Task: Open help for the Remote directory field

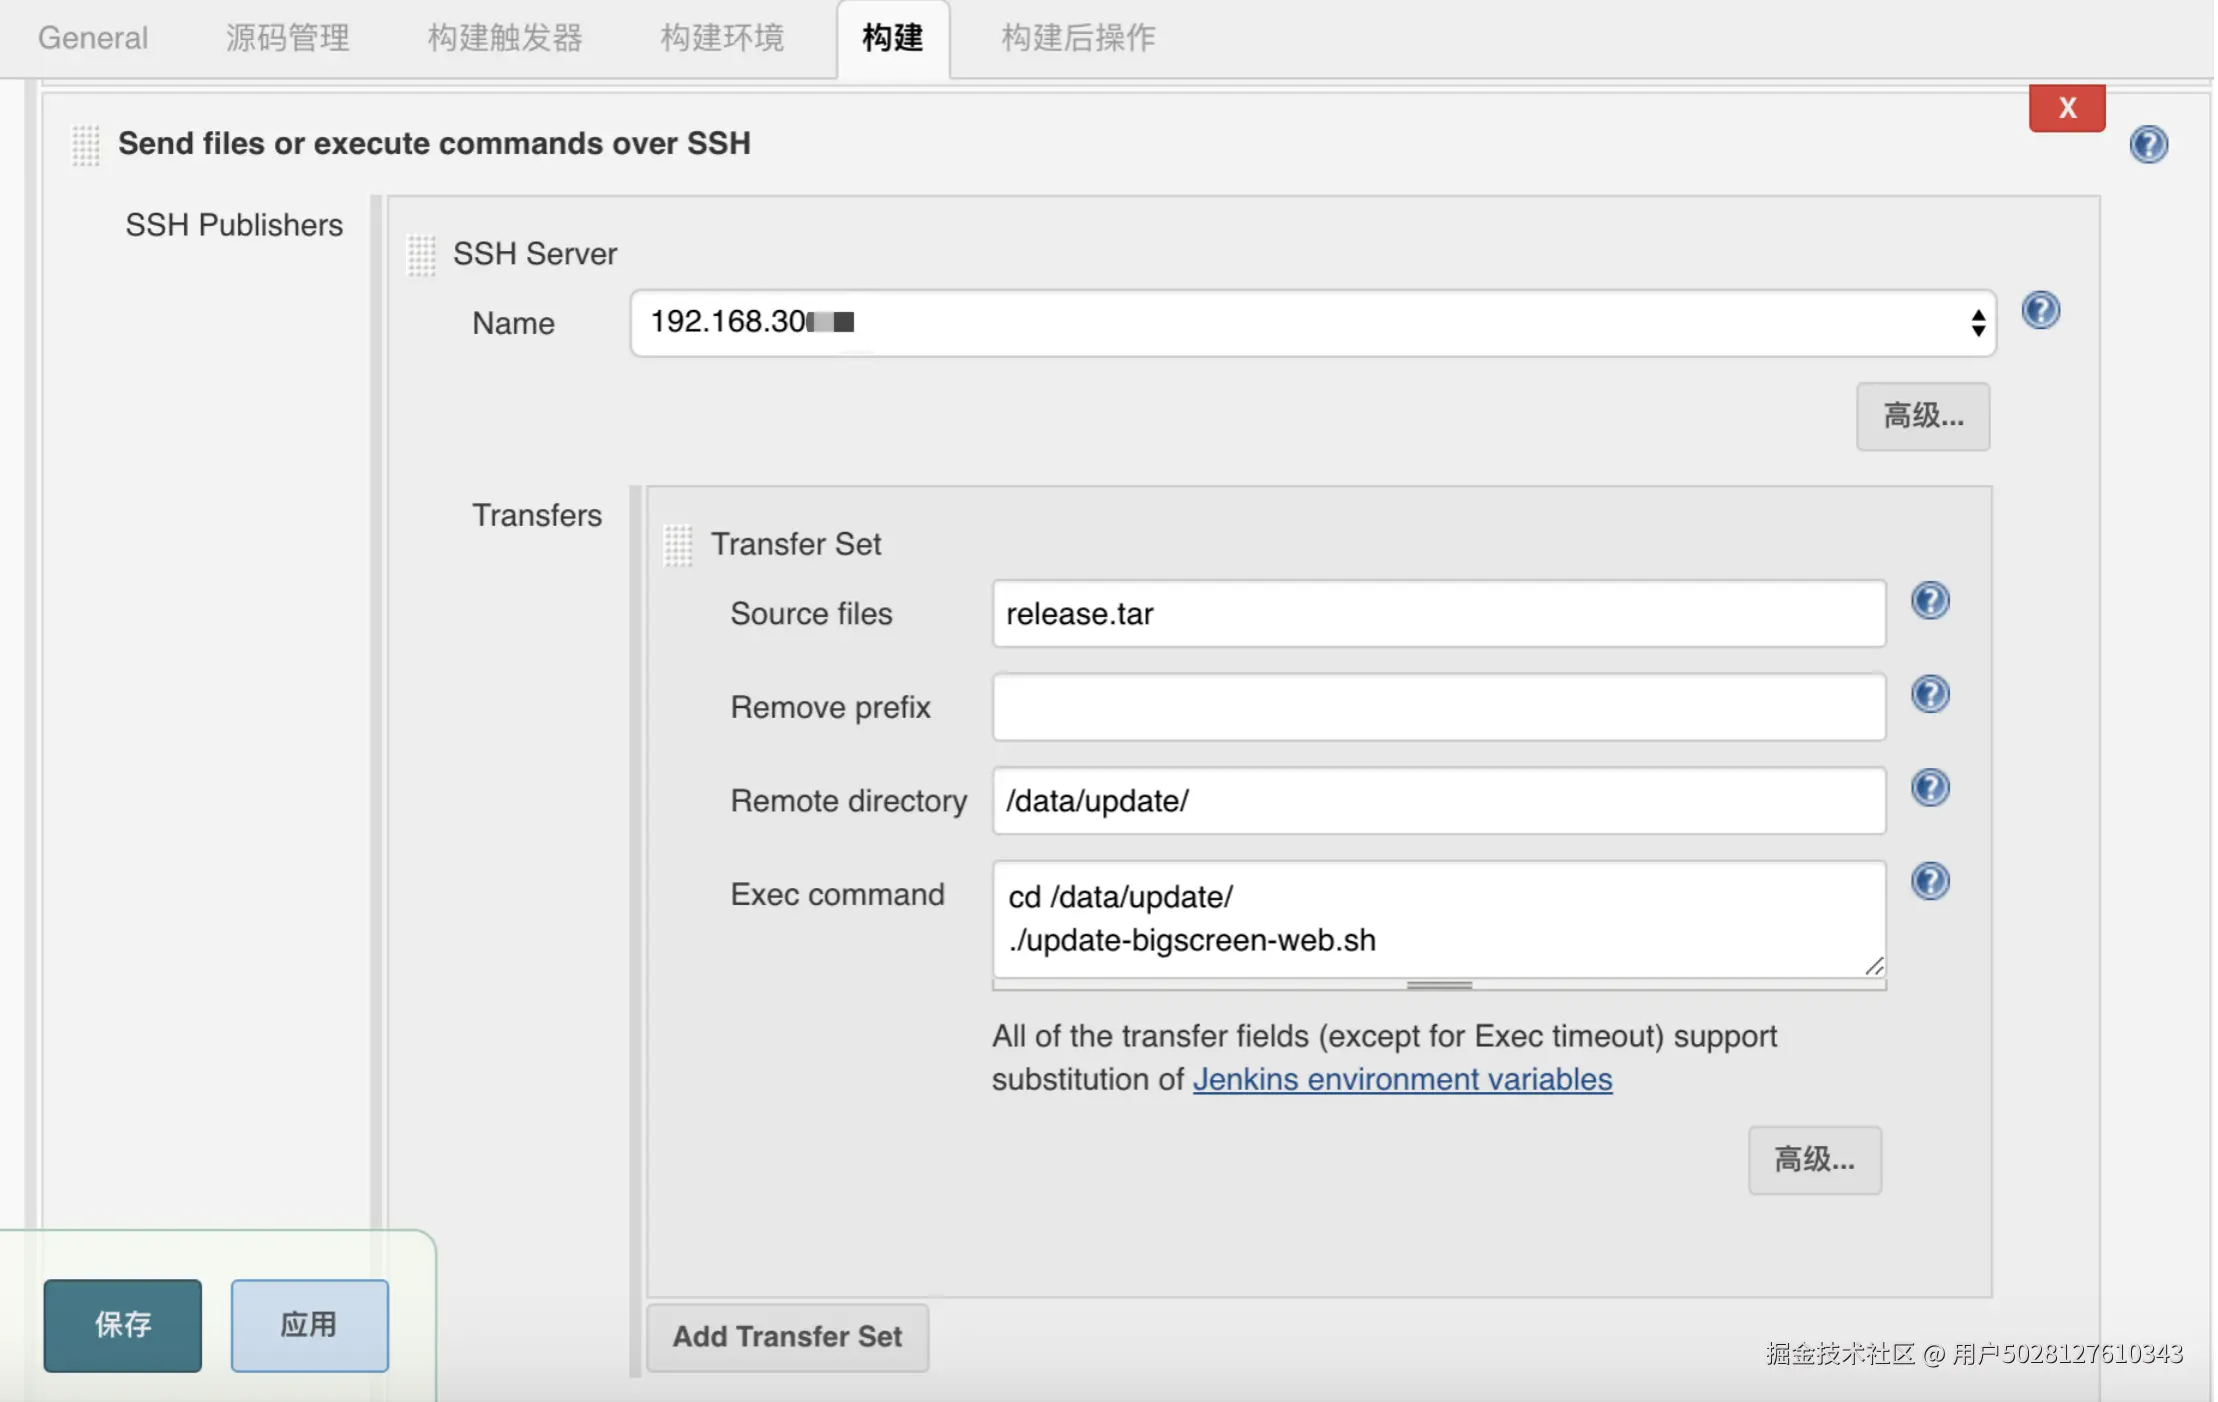Action: pos(1930,788)
